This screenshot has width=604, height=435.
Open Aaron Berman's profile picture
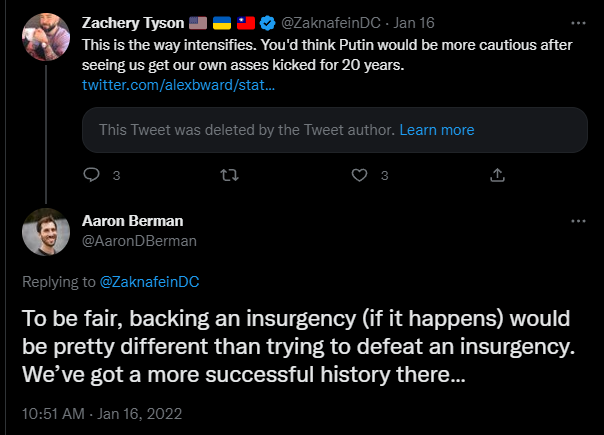tap(45, 233)
